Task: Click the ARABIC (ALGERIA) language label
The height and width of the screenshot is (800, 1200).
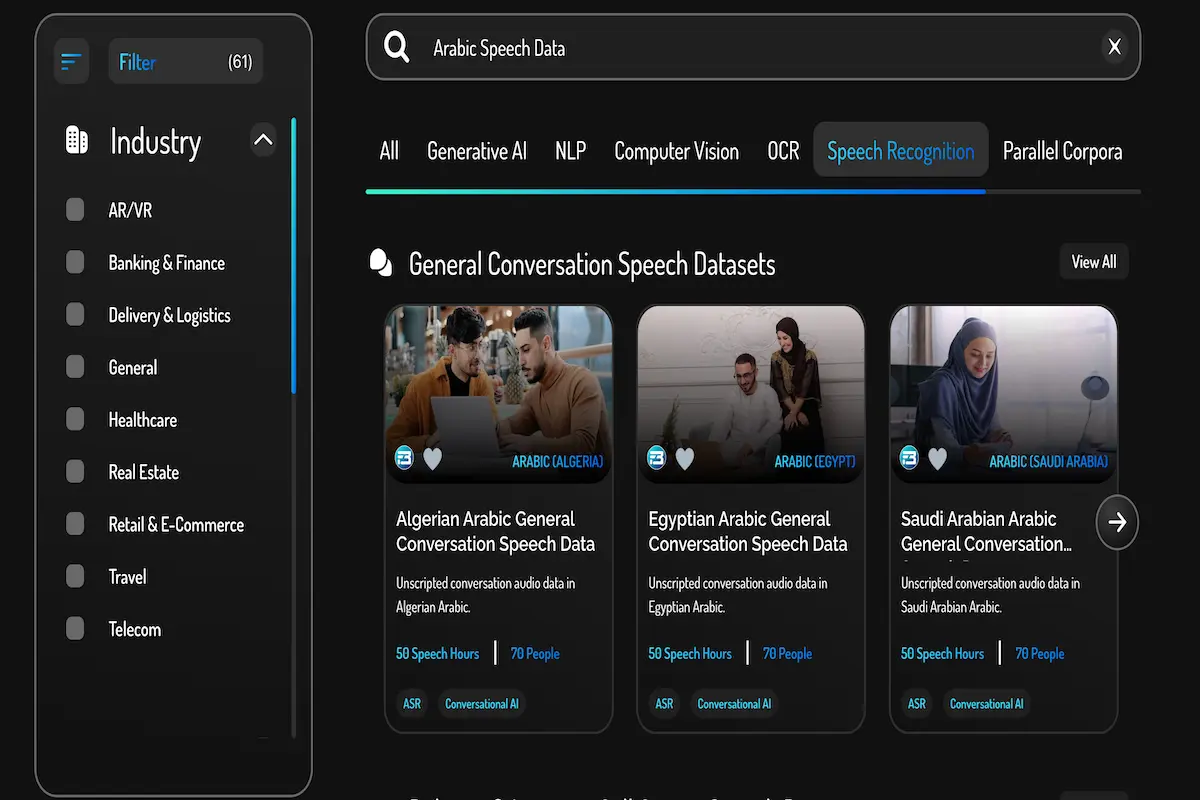Action: click(558, 461)
